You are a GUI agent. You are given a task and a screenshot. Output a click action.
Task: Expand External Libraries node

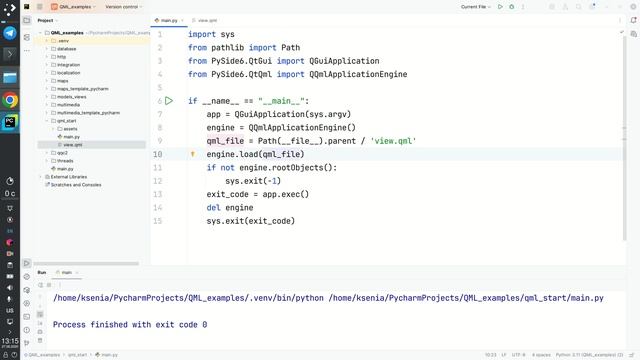(x=40, y=177)
